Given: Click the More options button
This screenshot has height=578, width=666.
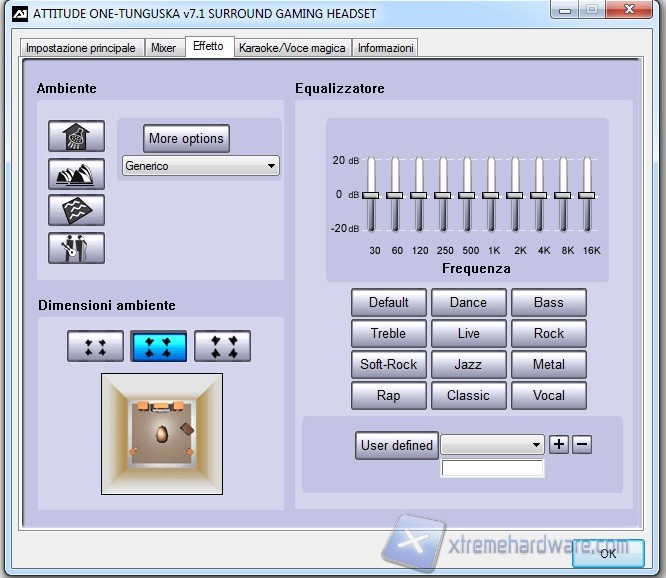Looking at the screenshot, I should click(186, 138).
